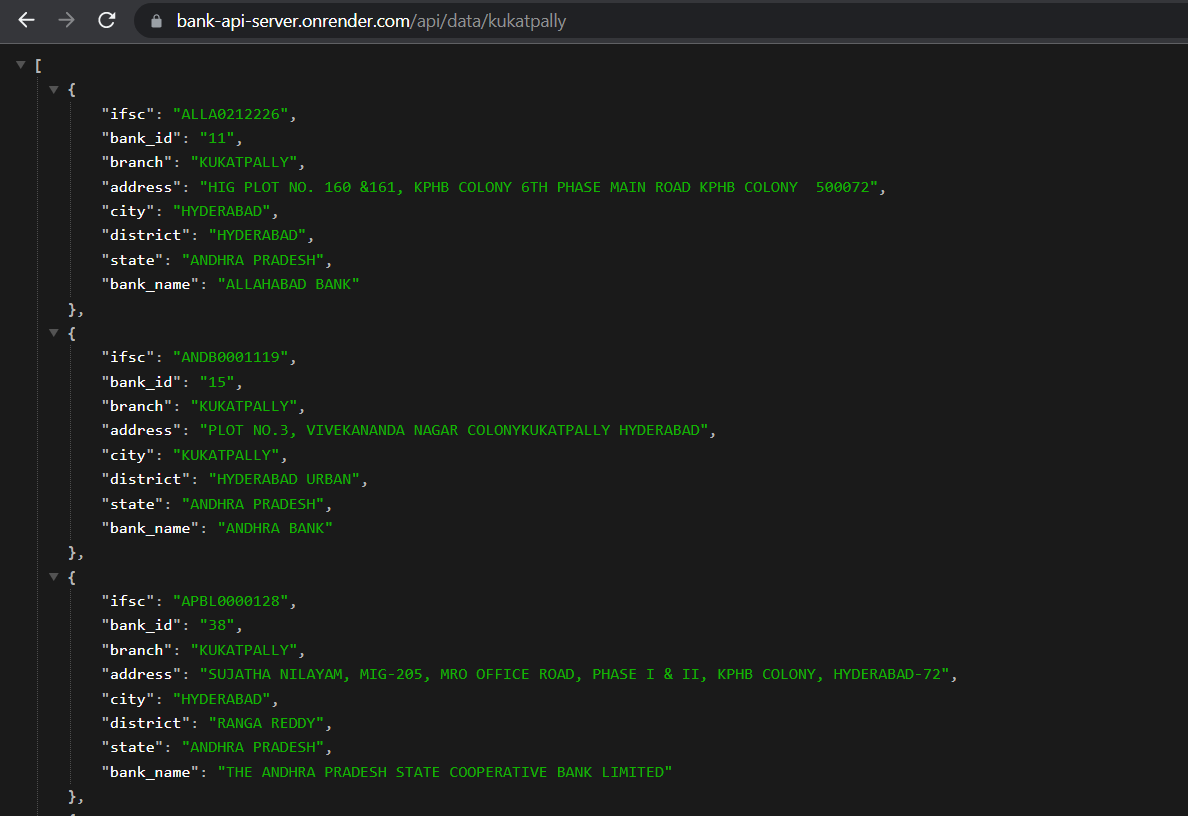Select branch "KUKATPALLY" in the ANDB0001119 record
This screenshot has width=1188, height=816.
coord(244,406)
